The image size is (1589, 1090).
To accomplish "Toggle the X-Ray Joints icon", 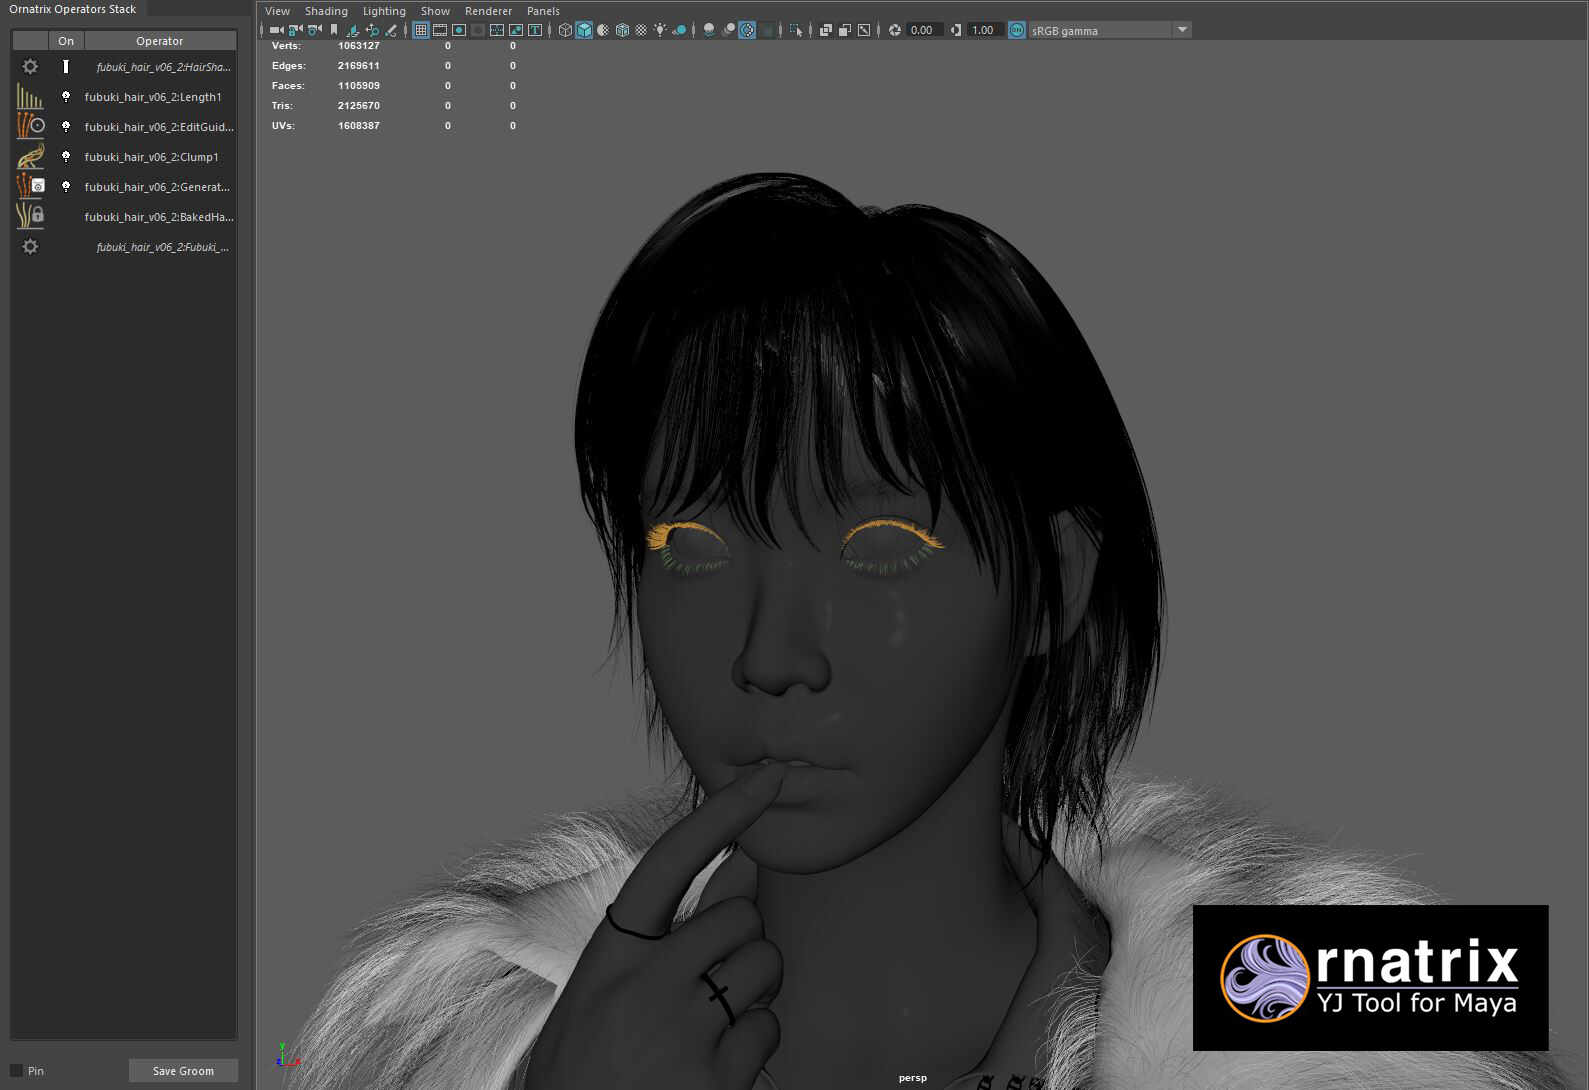I will (x=864, y=30).
